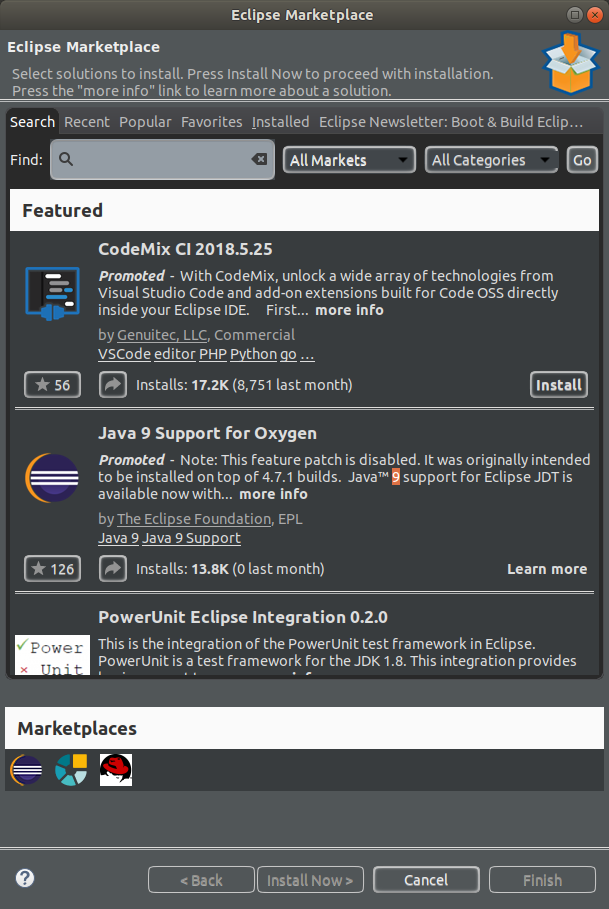This screenshot has height=909, width=609.
Task: Click the go tag link
Action: [x=289, y=355]
